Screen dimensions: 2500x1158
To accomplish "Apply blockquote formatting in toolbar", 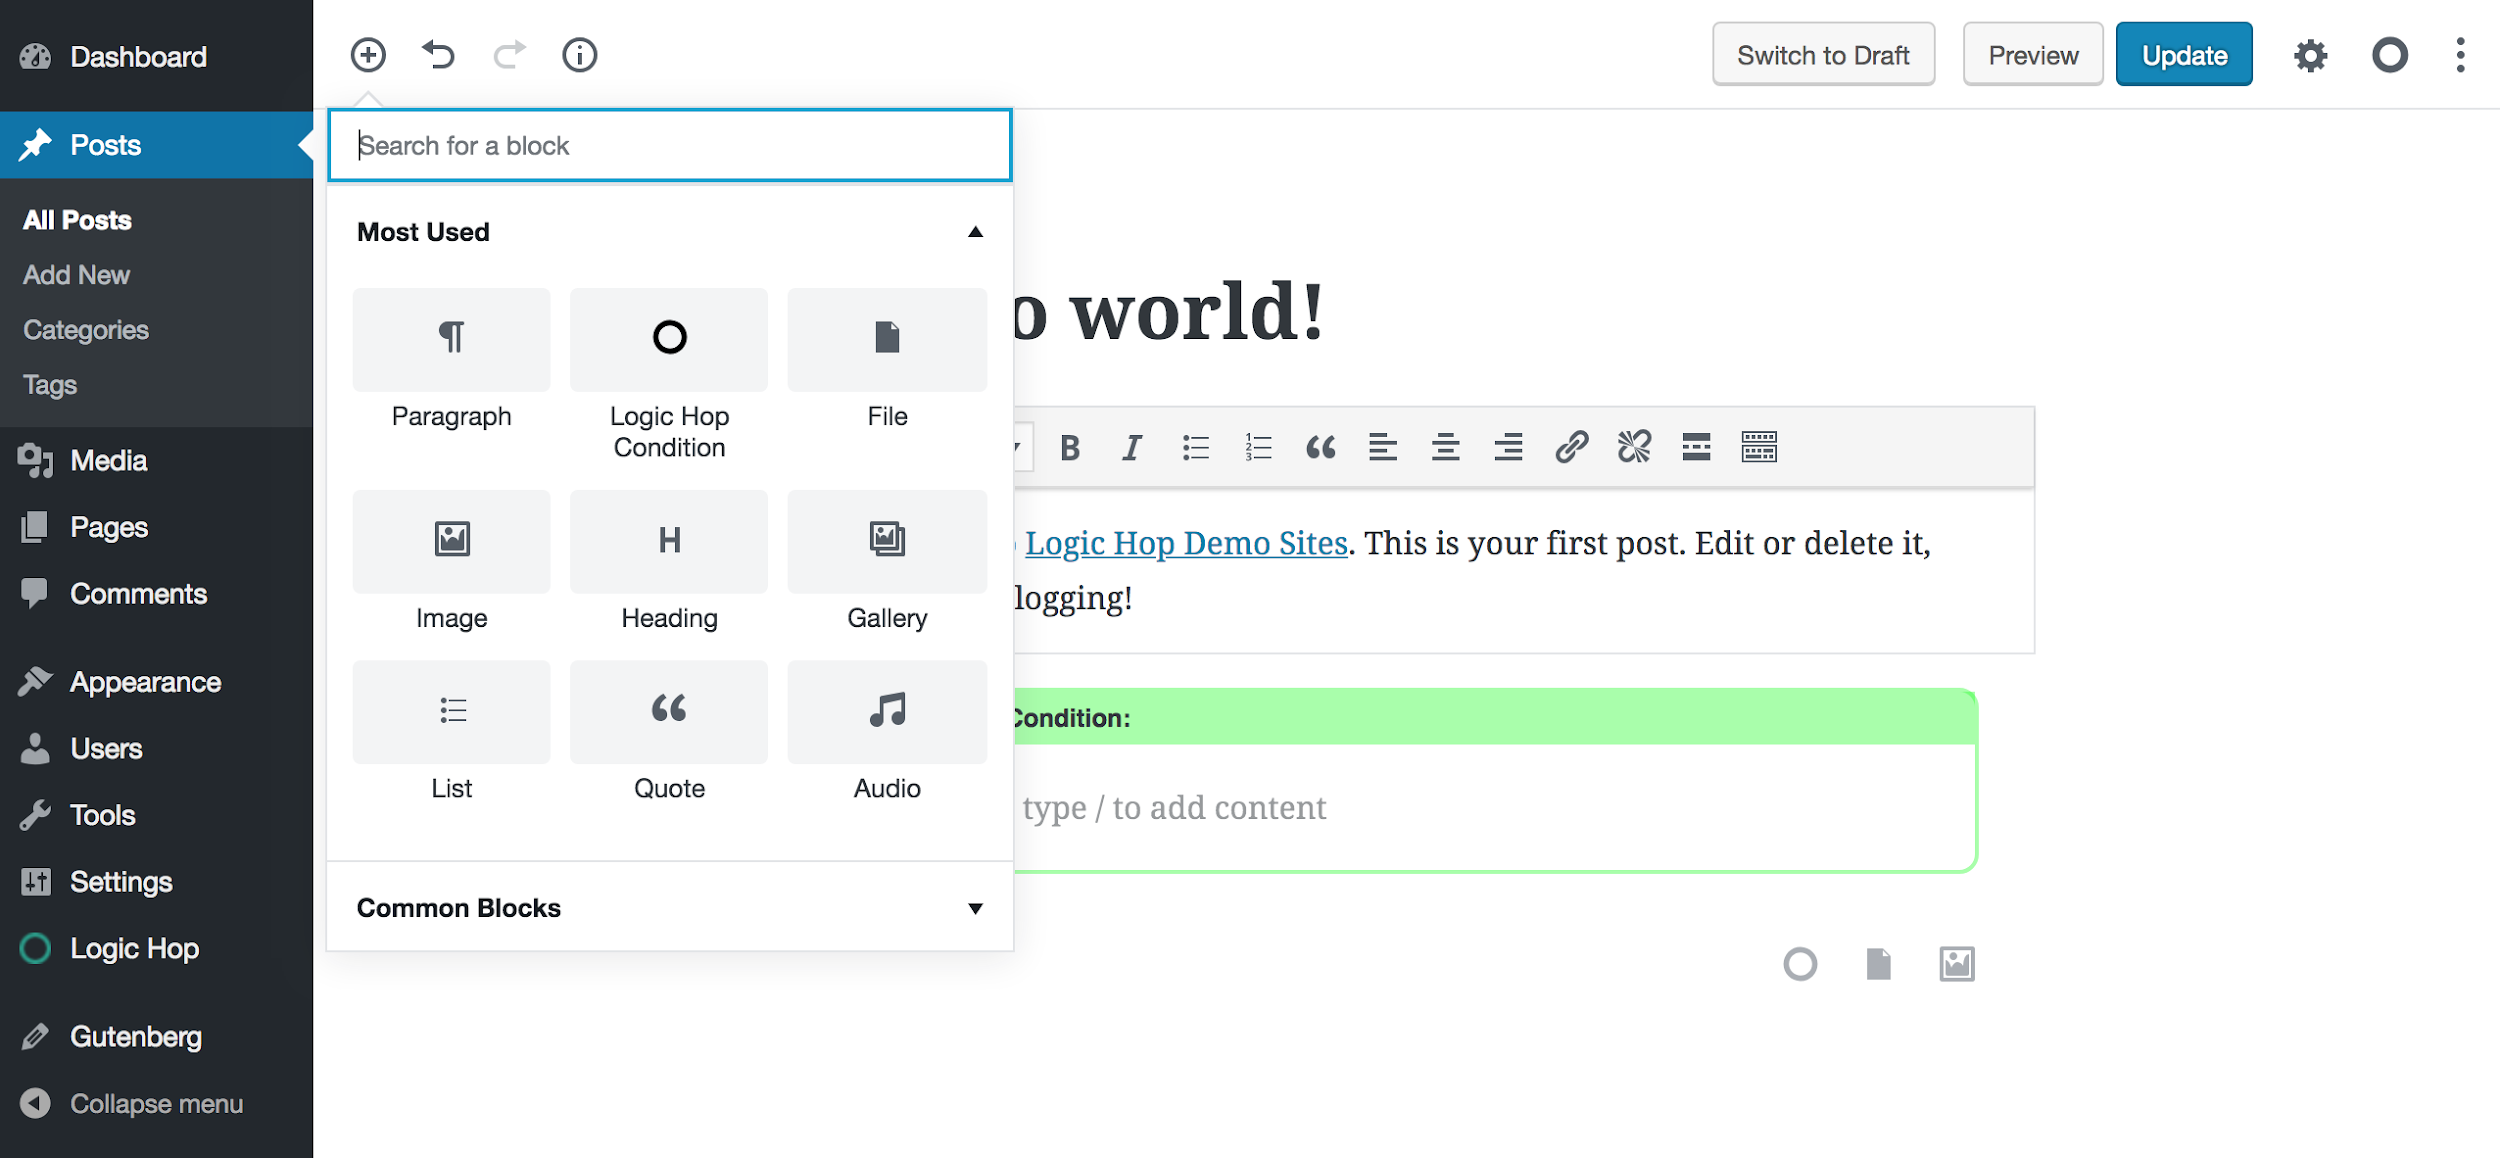I will point(1320,447).
